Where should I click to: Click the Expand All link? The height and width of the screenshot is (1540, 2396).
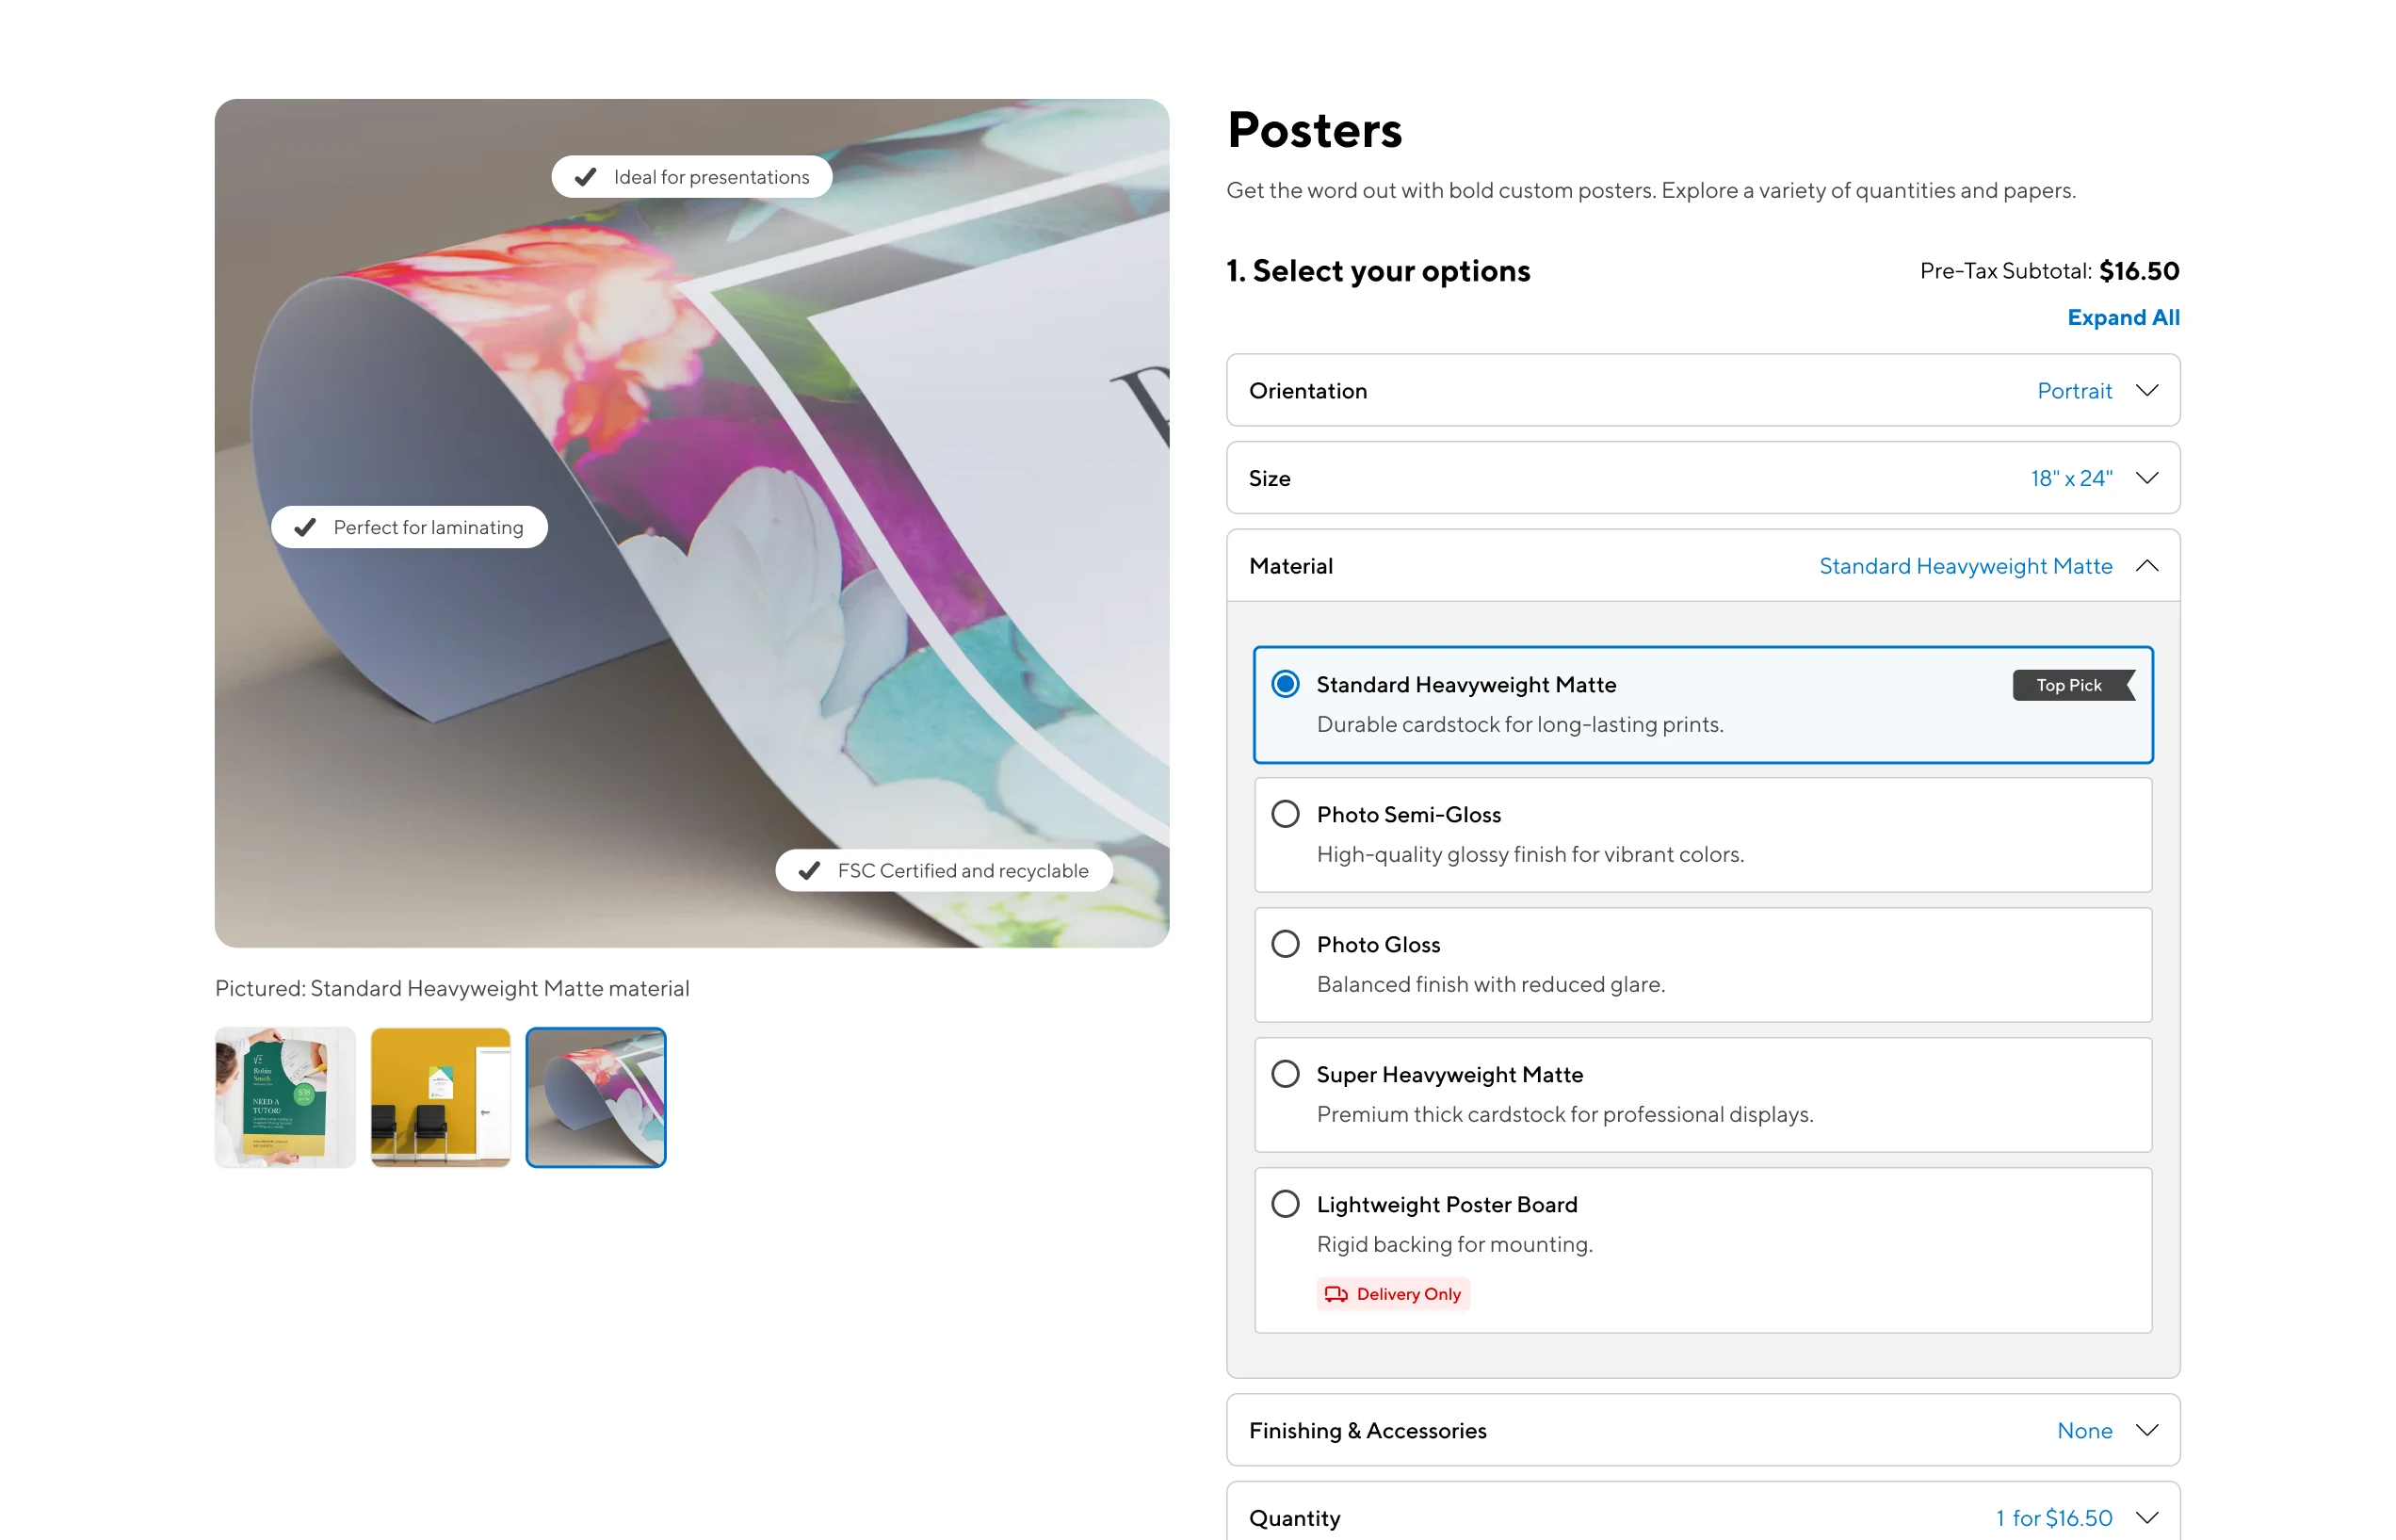coord(2123,317)
